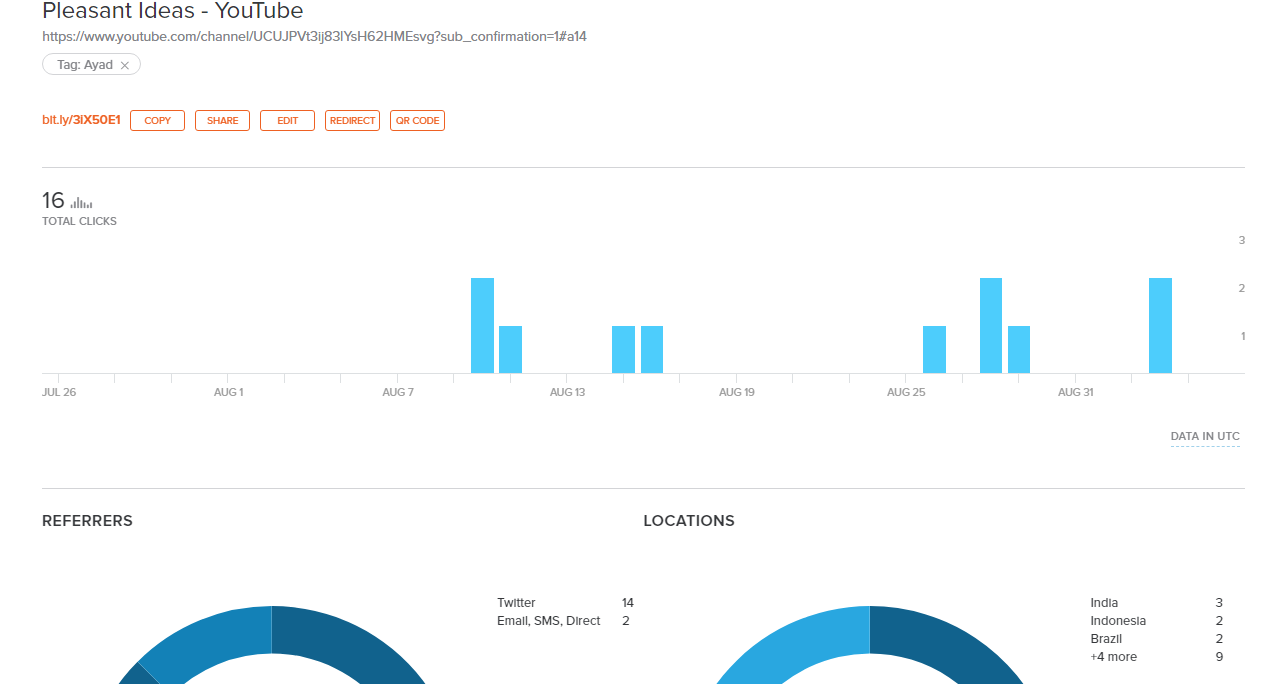
Task: Select the Indonesia location row
Action: pos(1156,621)
